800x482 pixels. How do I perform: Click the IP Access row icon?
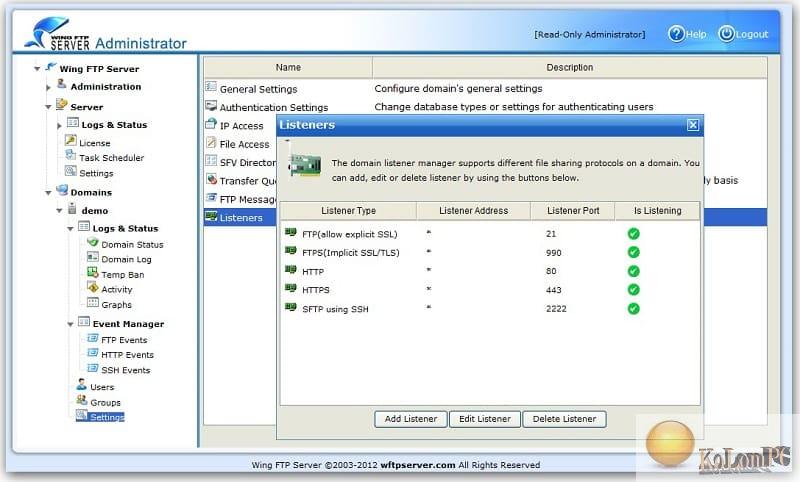[x=211, y=124]
